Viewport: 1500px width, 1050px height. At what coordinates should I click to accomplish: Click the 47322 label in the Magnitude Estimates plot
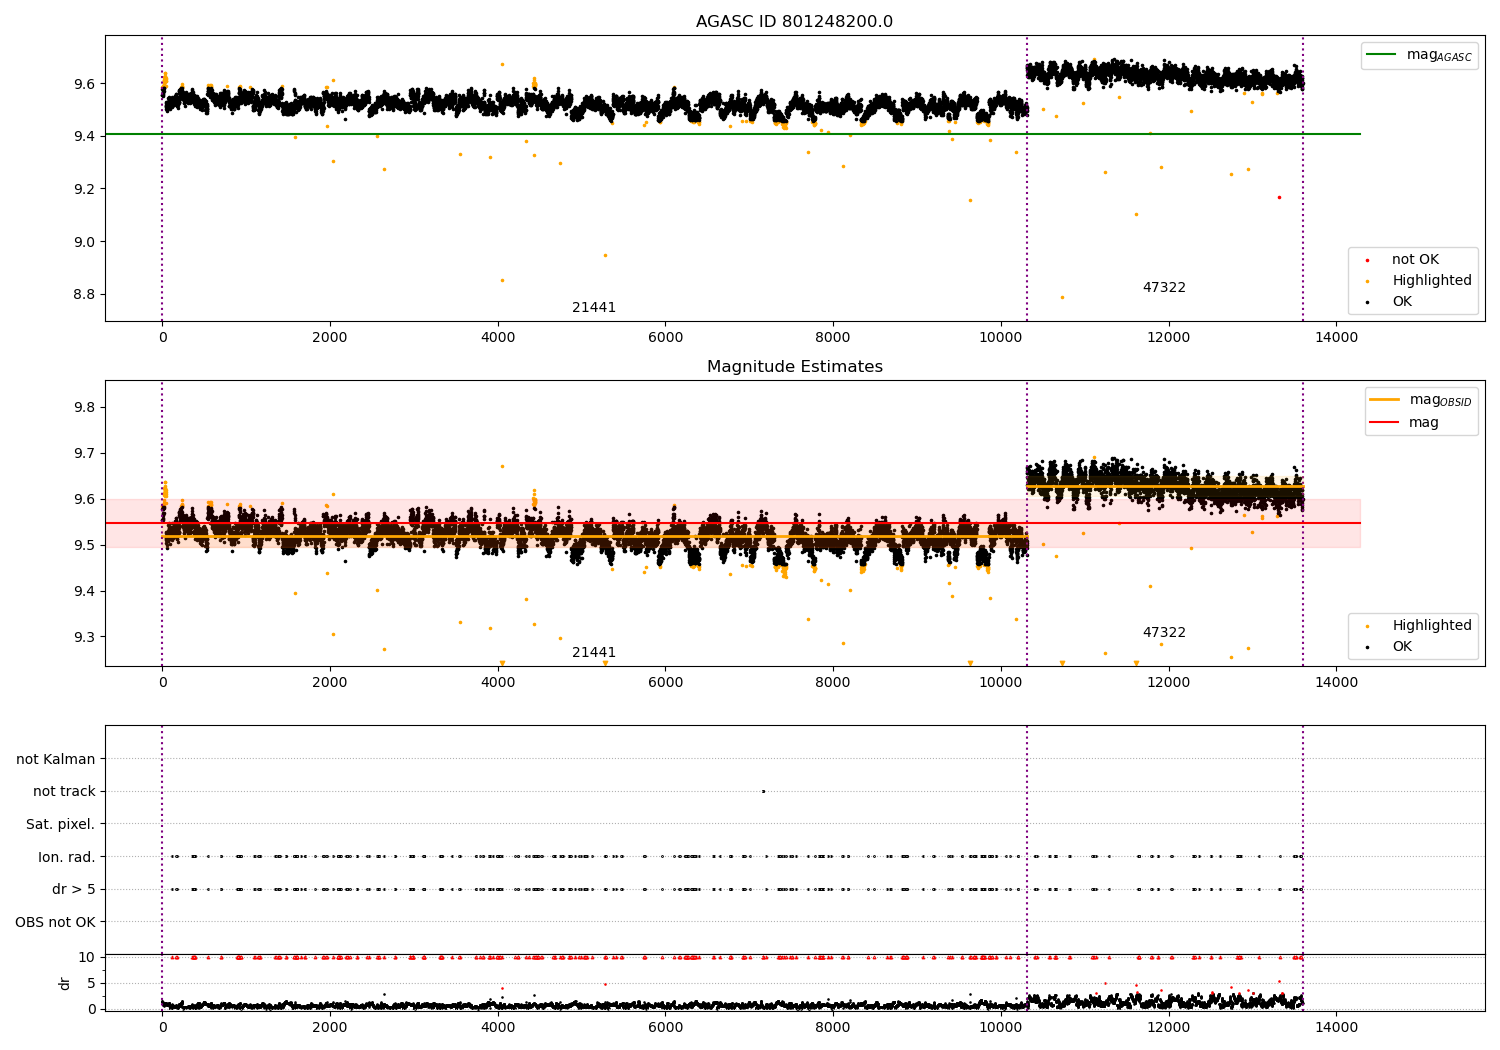pos(1164,633)
